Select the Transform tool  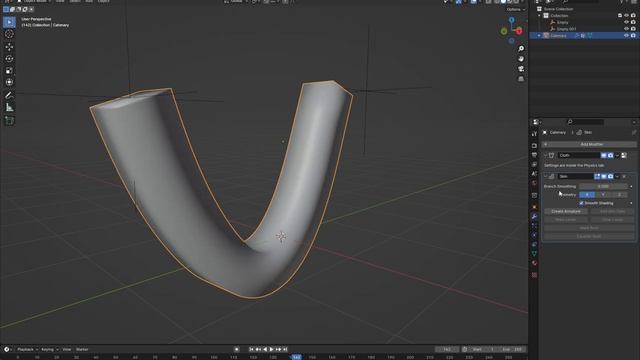coord(9,82)
